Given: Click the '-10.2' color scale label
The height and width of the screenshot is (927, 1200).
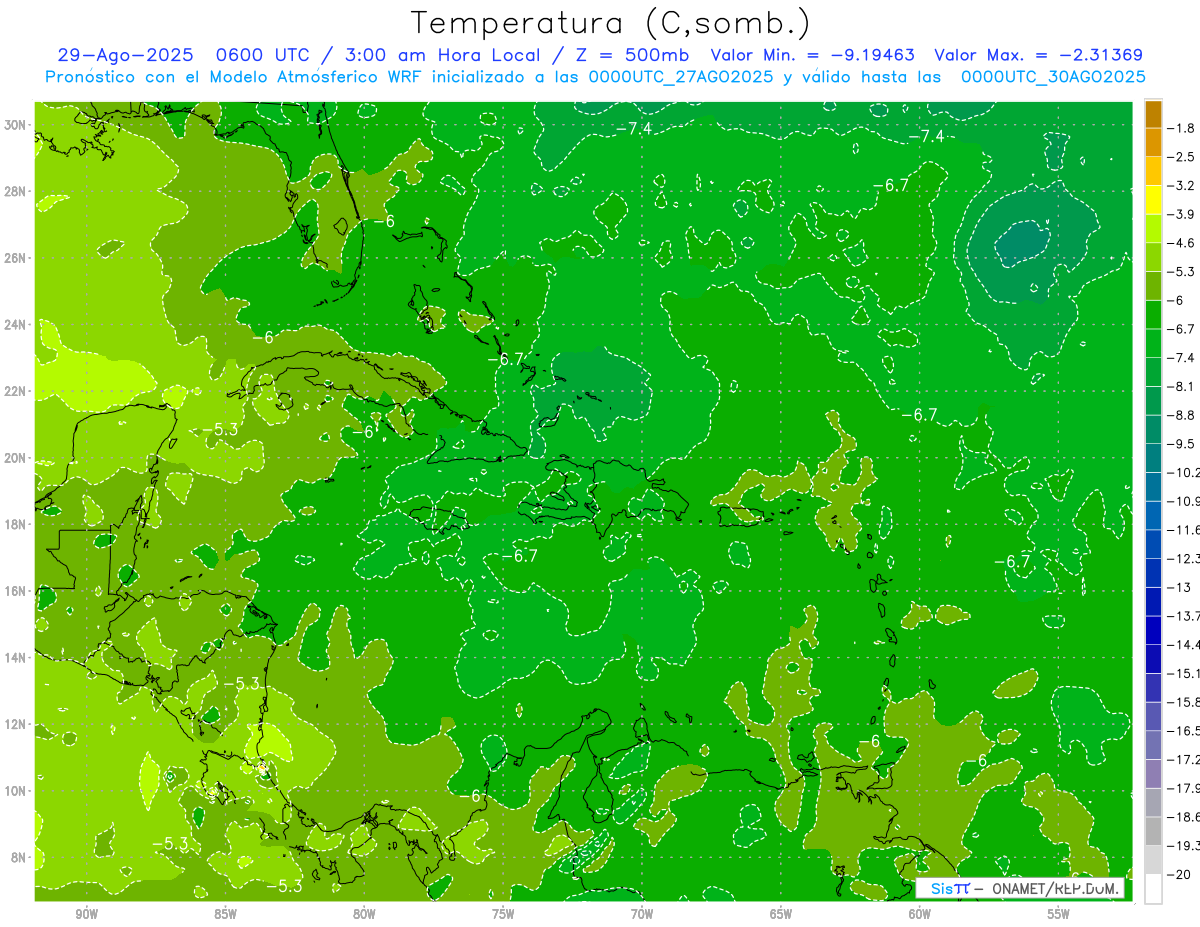Looking at the screenshot, I should (1183, 473).
